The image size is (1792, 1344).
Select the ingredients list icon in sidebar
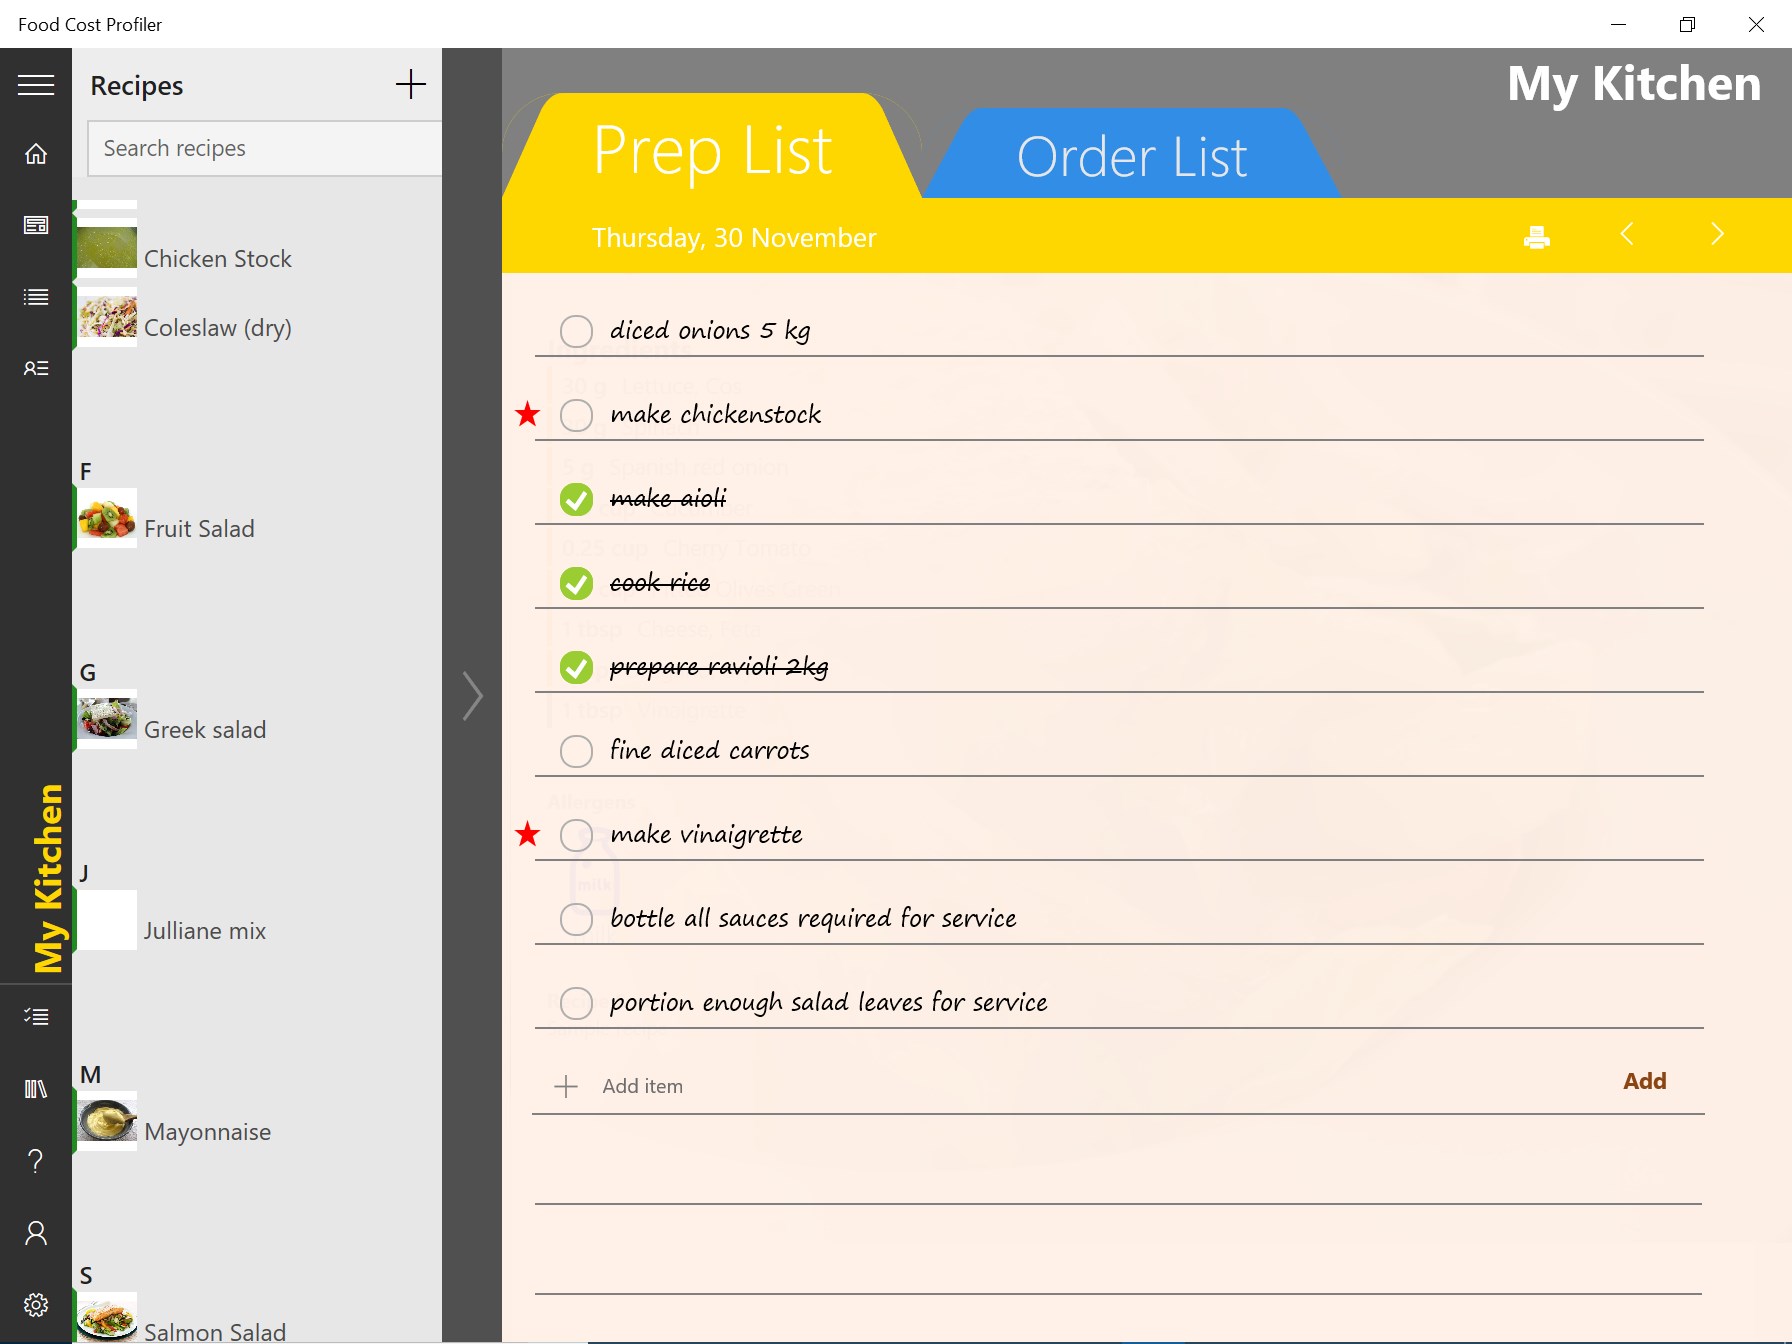pos(36,296)
